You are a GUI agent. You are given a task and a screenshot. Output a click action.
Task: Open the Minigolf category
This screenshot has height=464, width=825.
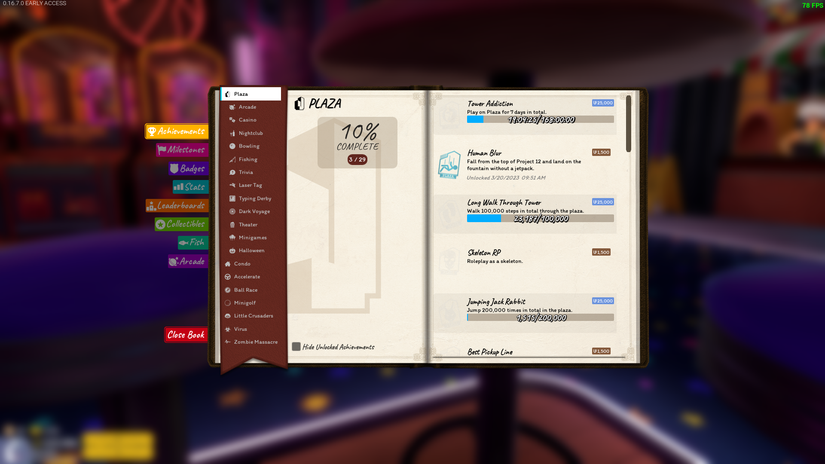coord(244,303)
